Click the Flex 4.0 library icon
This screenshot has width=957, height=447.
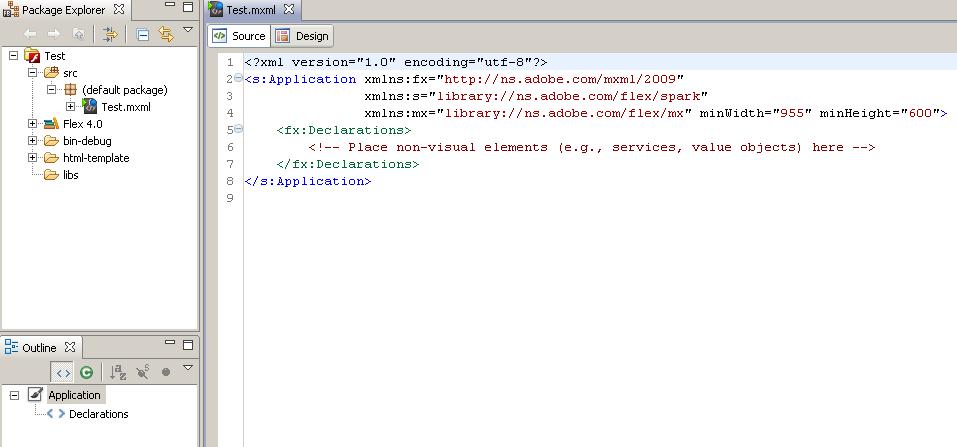(51, 124)
